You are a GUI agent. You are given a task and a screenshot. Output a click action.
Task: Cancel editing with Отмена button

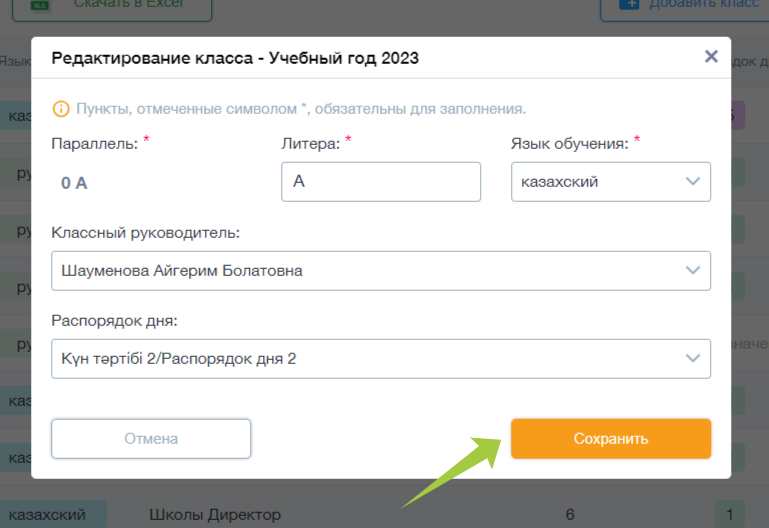[151, 439]
